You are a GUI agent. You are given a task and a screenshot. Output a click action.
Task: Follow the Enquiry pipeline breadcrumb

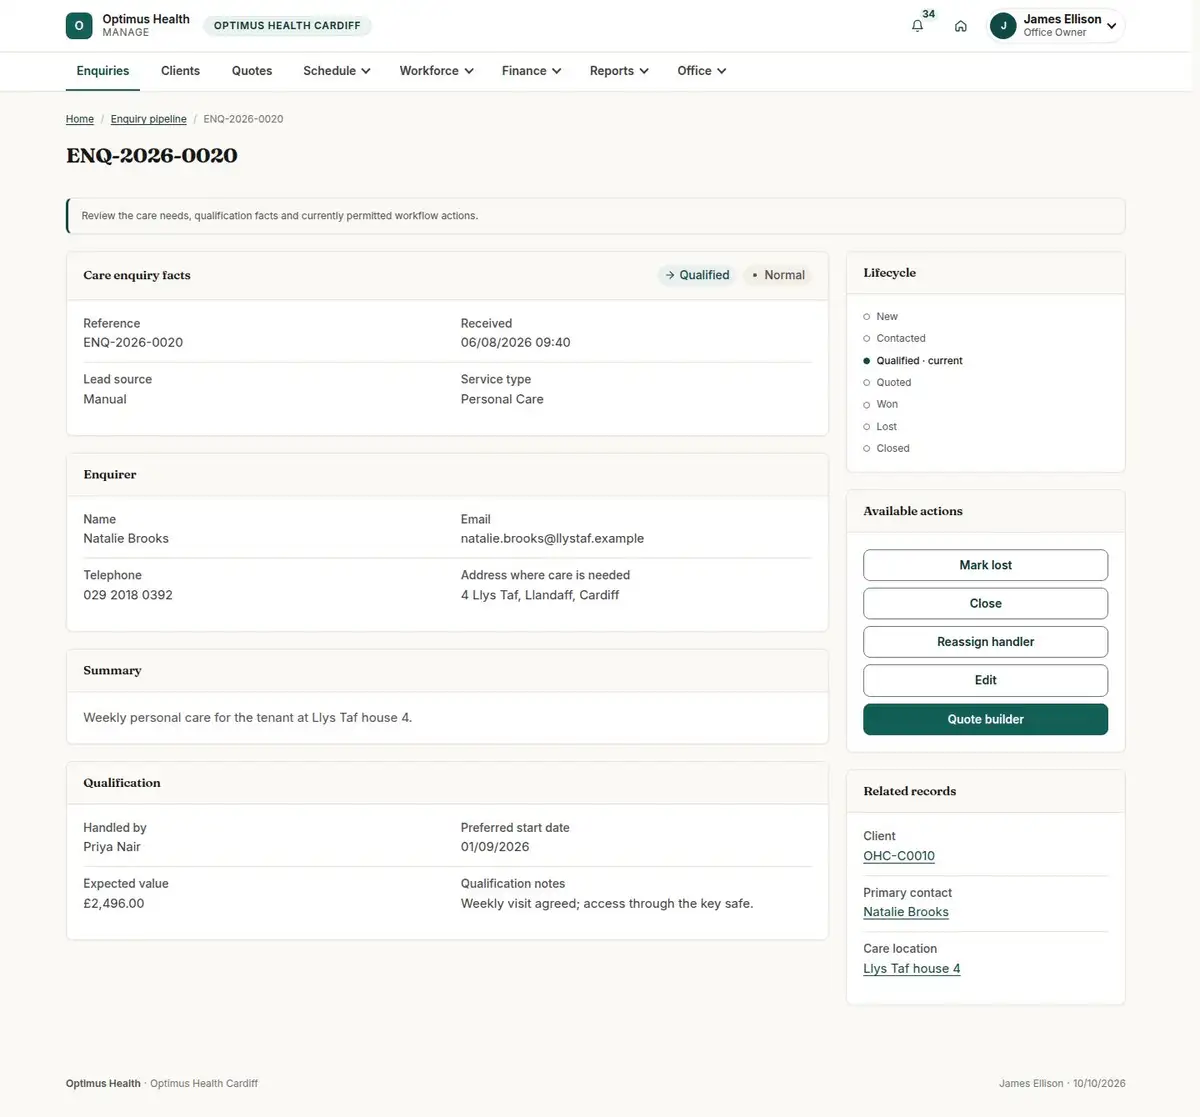149,119
